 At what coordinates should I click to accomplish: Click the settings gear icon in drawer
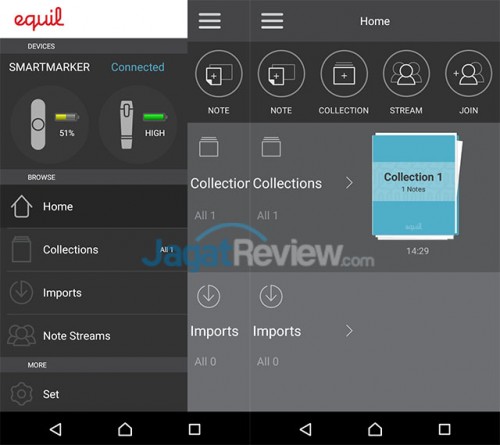pyautogui.click(x=21, y=394)
